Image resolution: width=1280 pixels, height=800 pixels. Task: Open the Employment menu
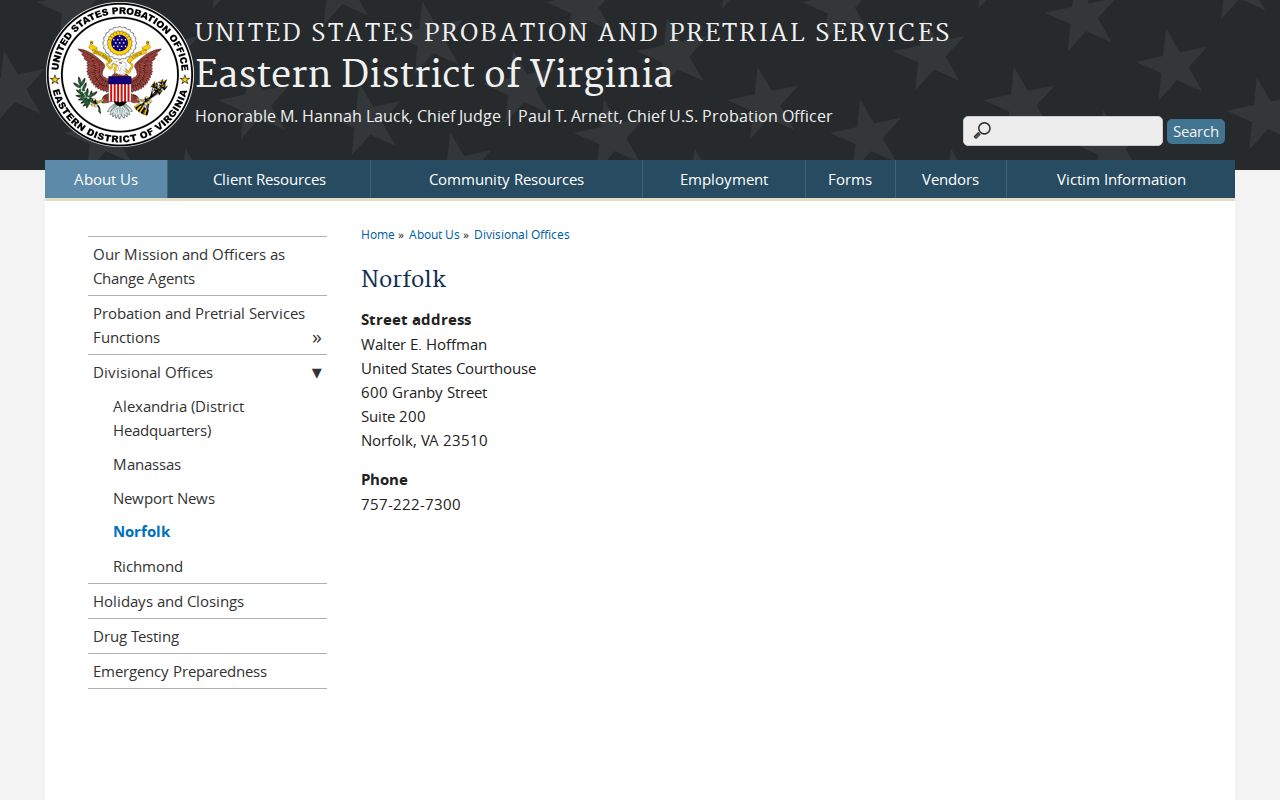click(x=724, y=180)
